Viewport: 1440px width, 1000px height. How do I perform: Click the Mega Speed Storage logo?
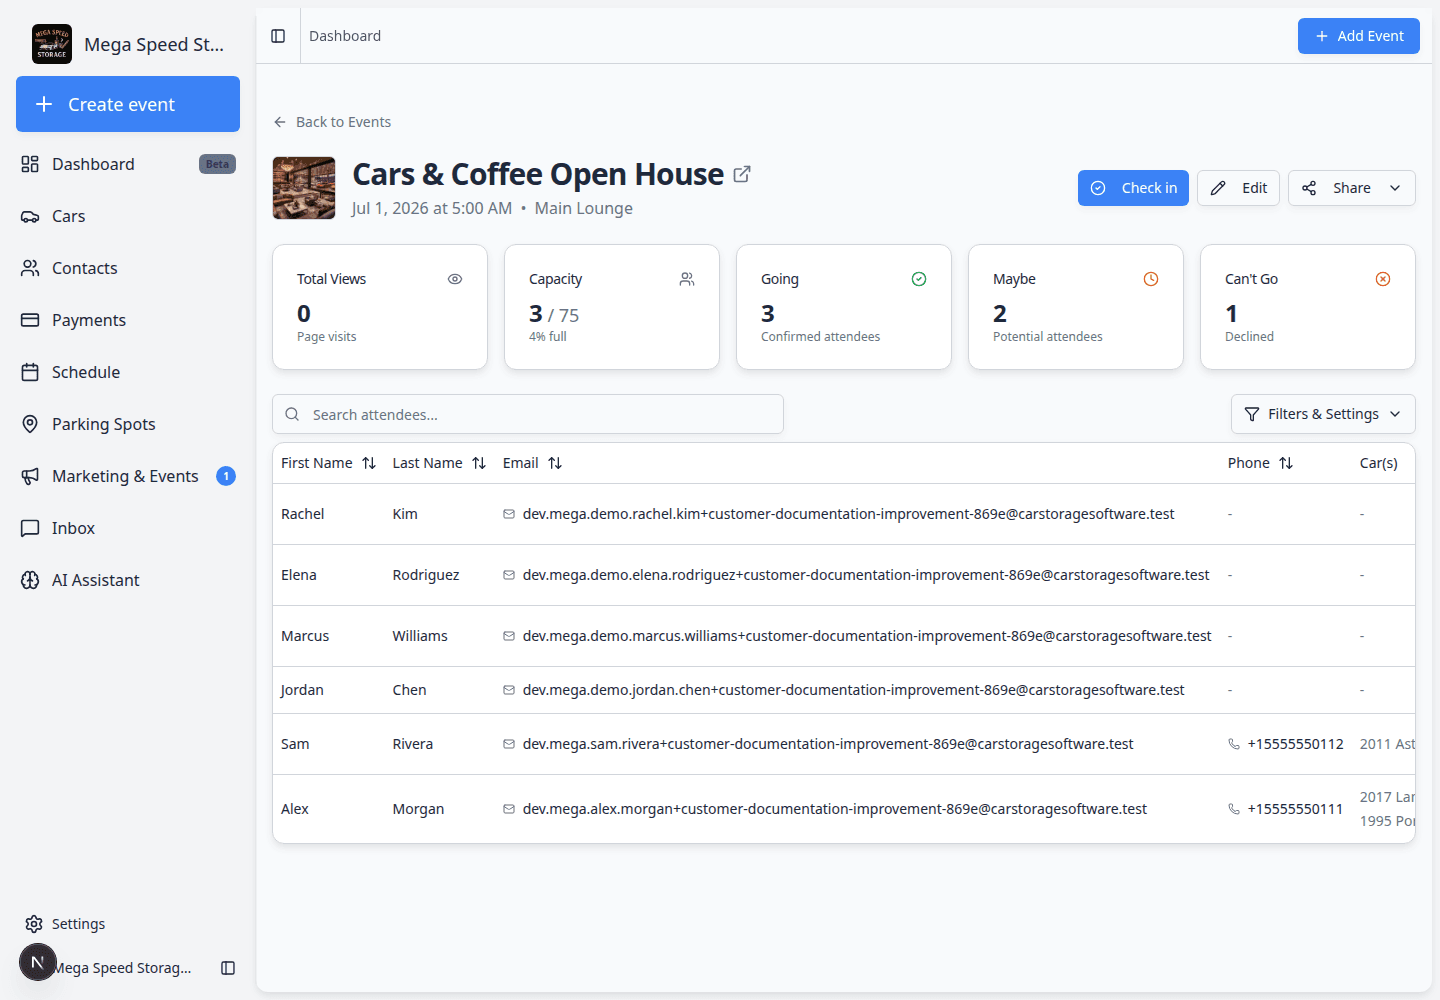tap(52, 44)
